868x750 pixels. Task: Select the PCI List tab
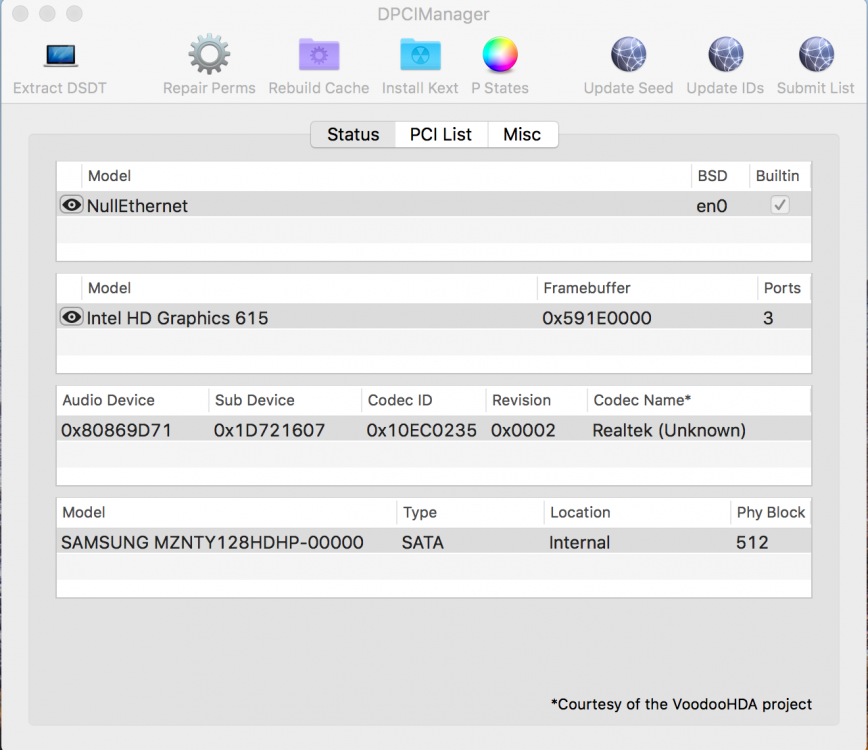(441, 135)
